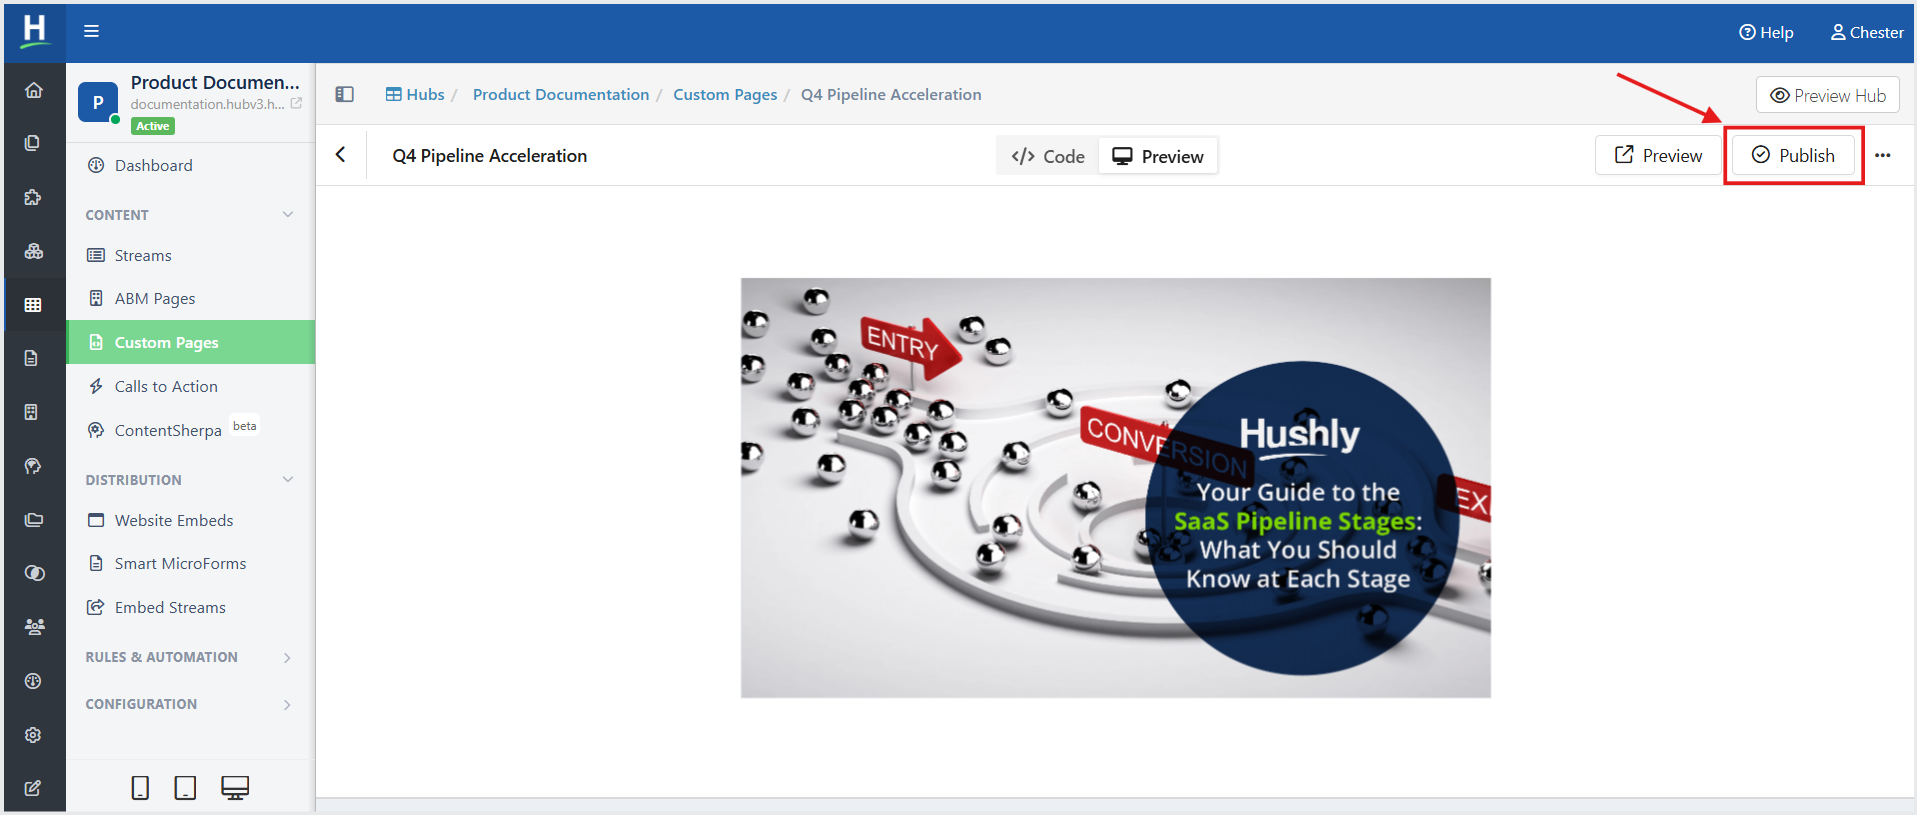Toggle the sidebar panel icon
The height and width of the screenshot is (815, 1917).
tap(344, 94)
